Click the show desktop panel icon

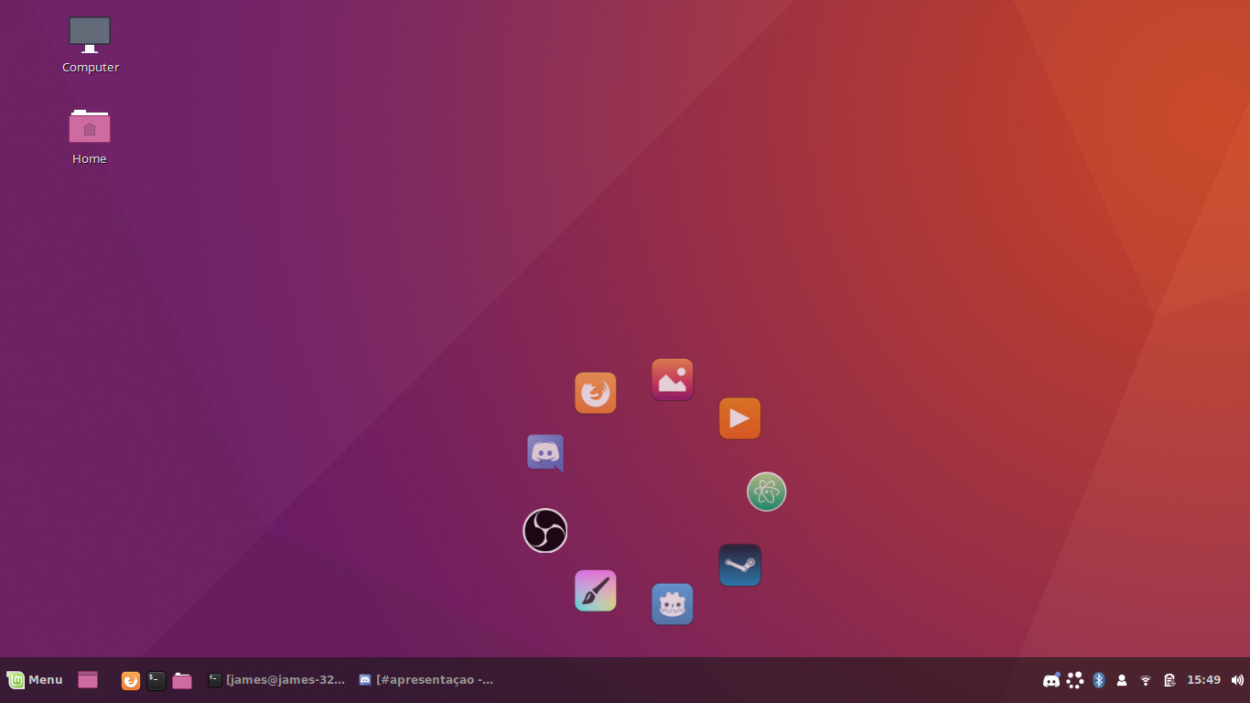[x=88, y=680]
